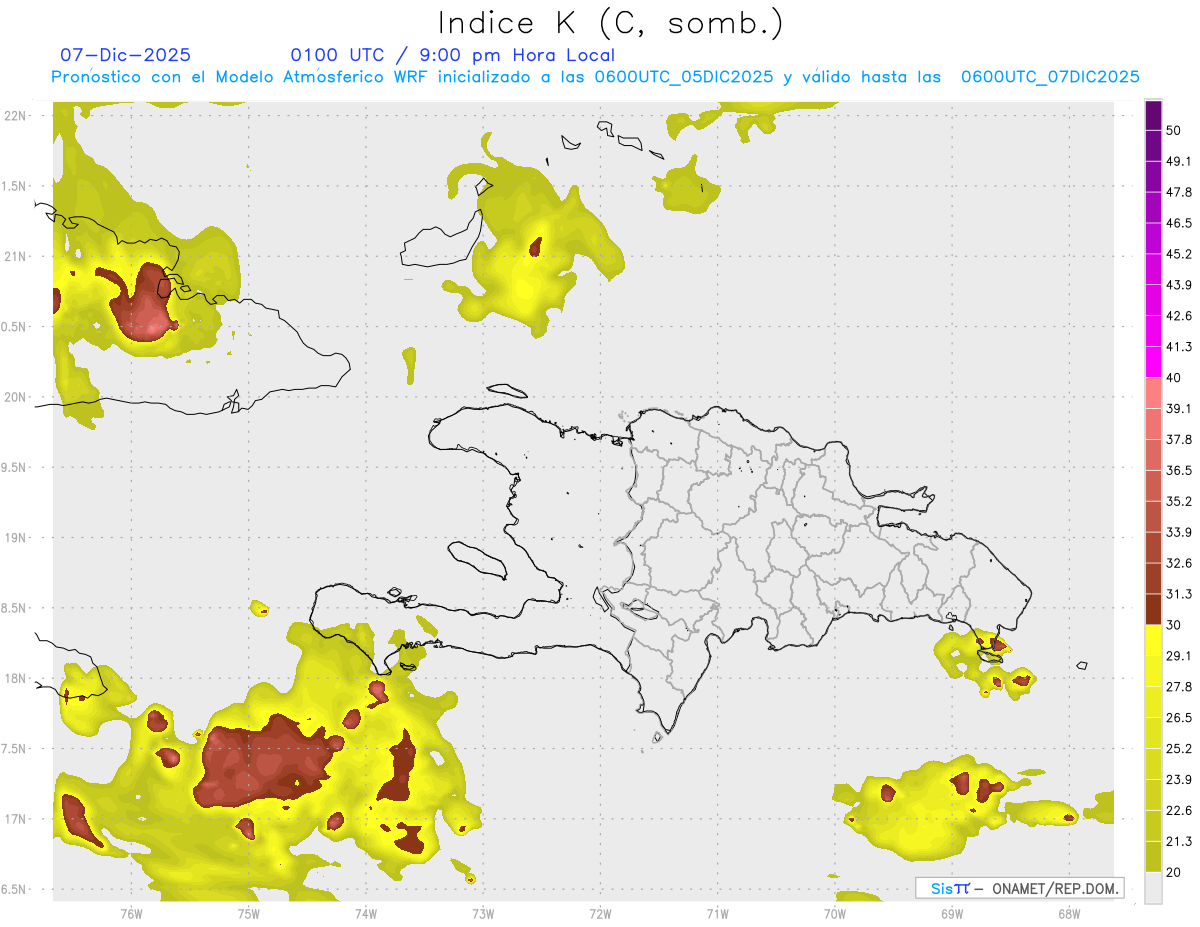Click the 71W longitude axis label

717,913
